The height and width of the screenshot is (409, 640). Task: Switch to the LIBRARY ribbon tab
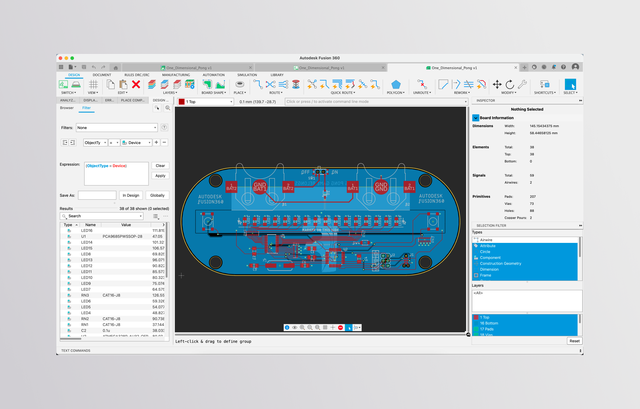point(277,75)
